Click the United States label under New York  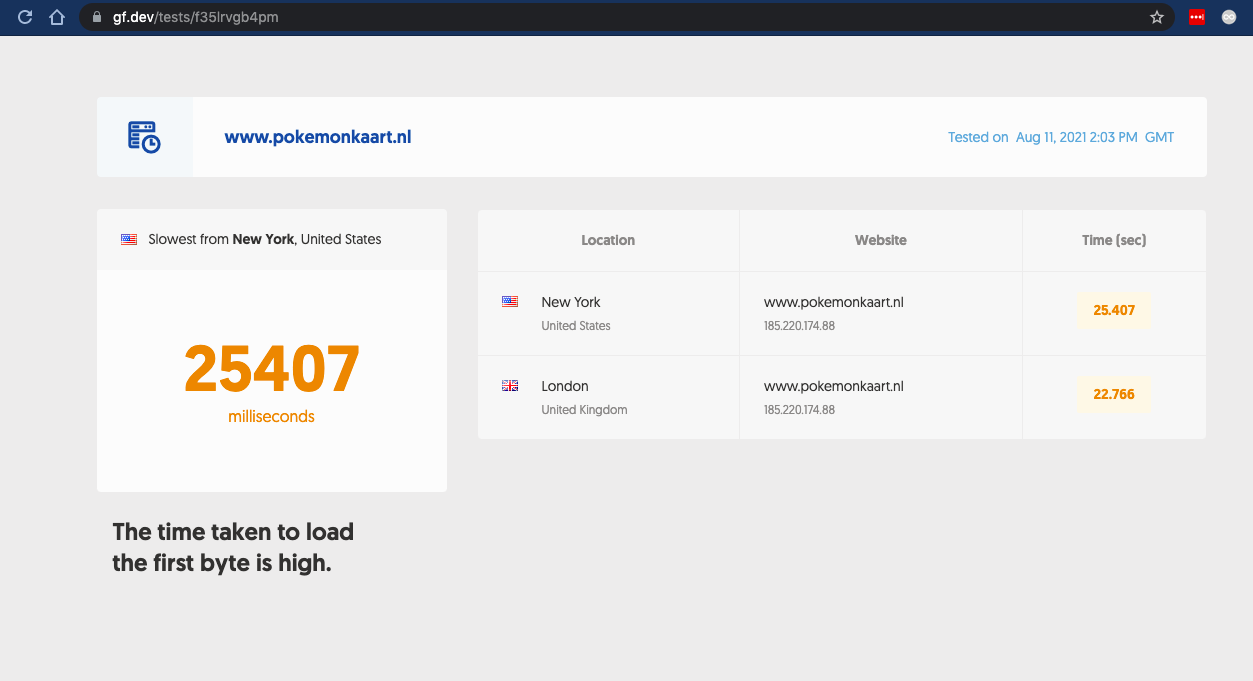(x=576, y=326)
